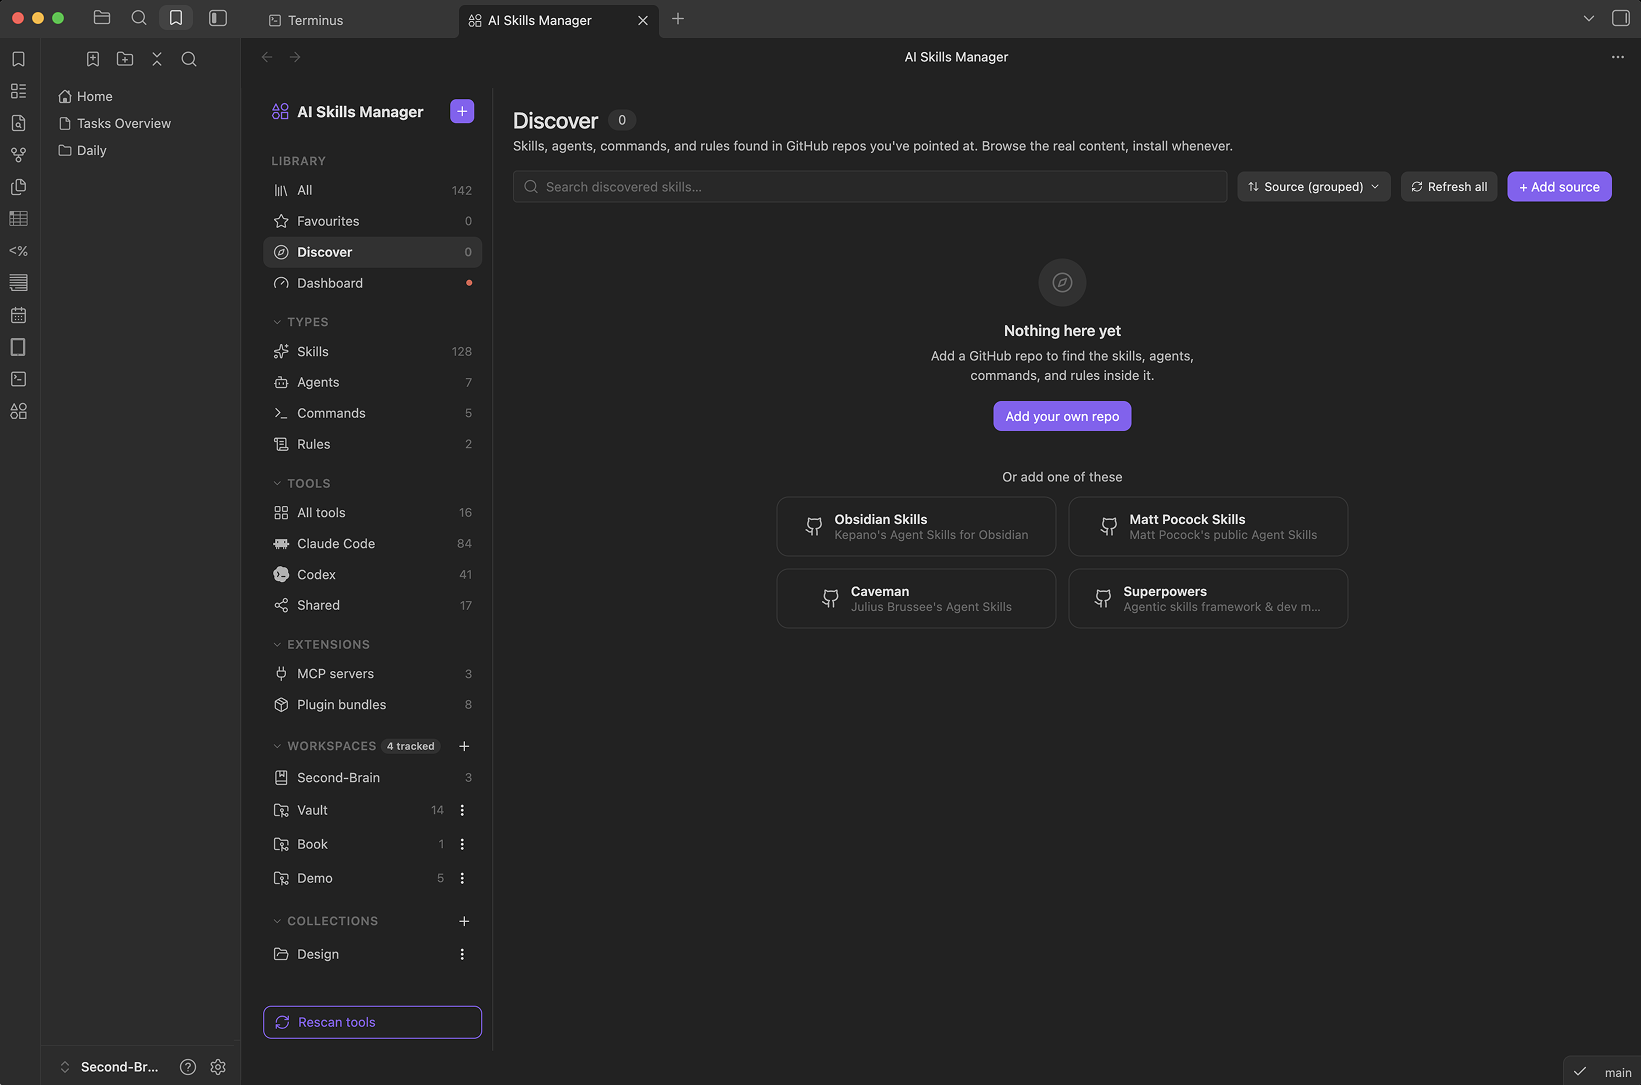Select Discover in Library
The image size is (1641, 1085).
point(372,252)
